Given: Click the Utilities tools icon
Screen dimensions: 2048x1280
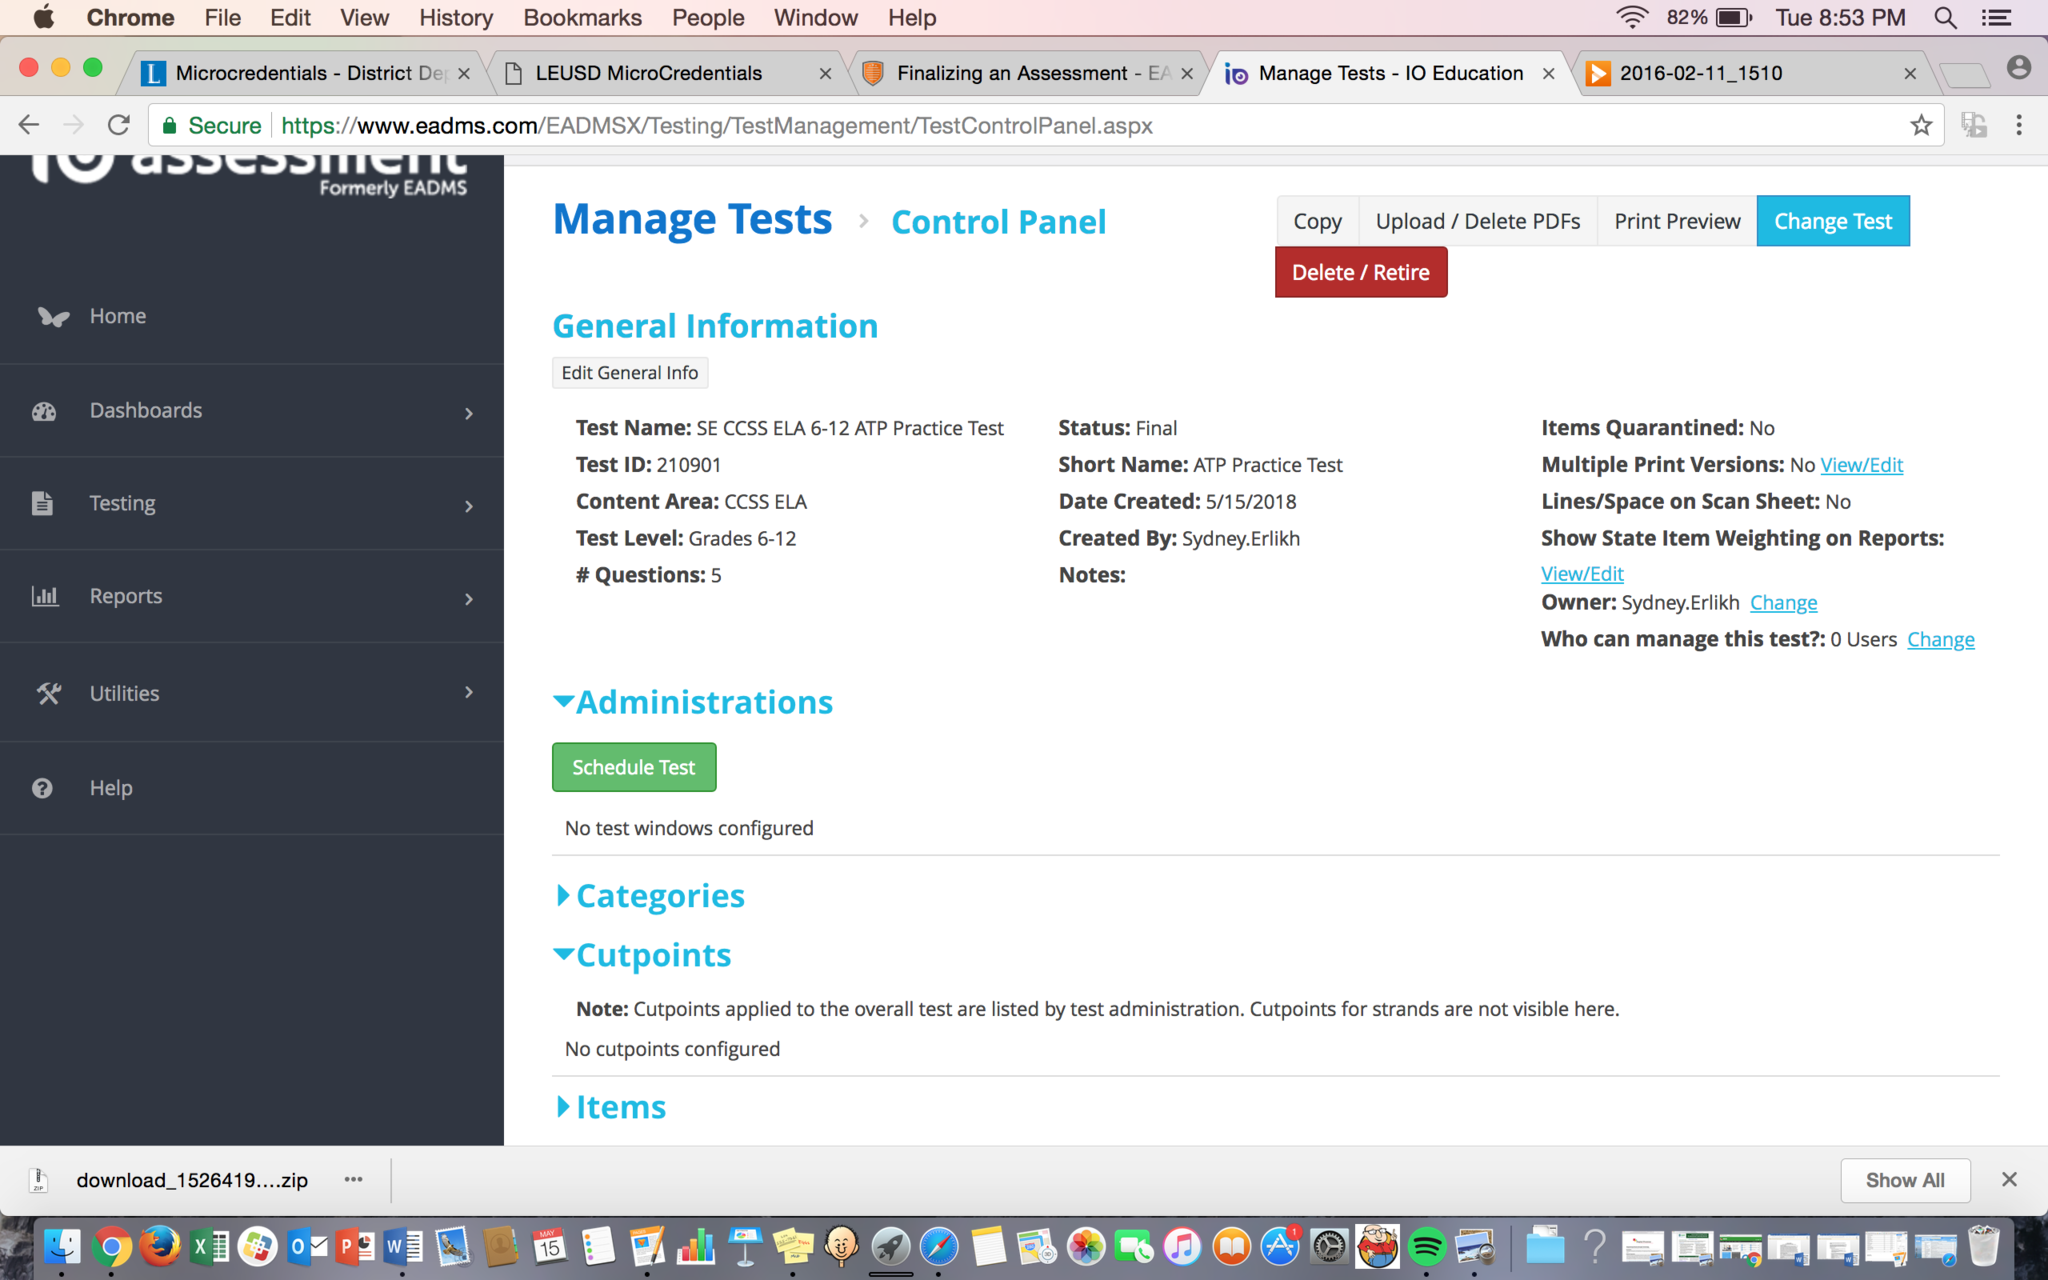Looking at the screenshot, I should tap(48, 693).
